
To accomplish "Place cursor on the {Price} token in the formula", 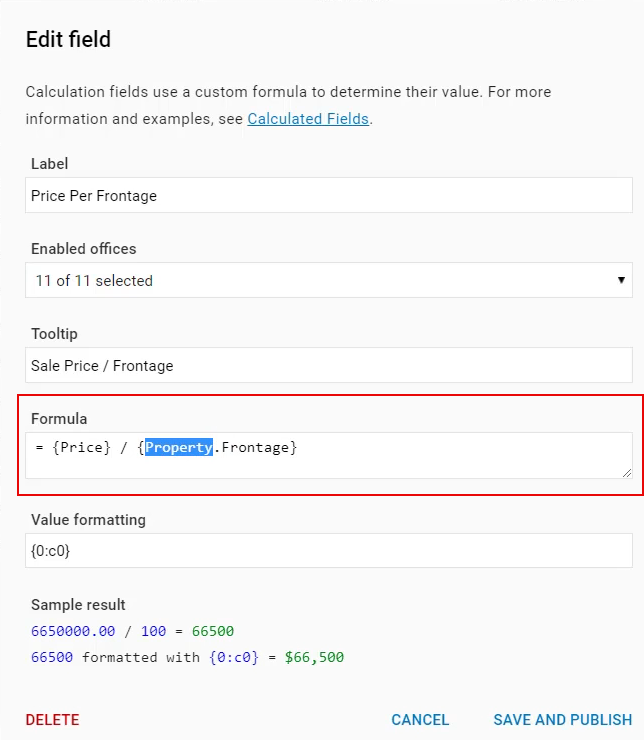I will pos(81,447).
